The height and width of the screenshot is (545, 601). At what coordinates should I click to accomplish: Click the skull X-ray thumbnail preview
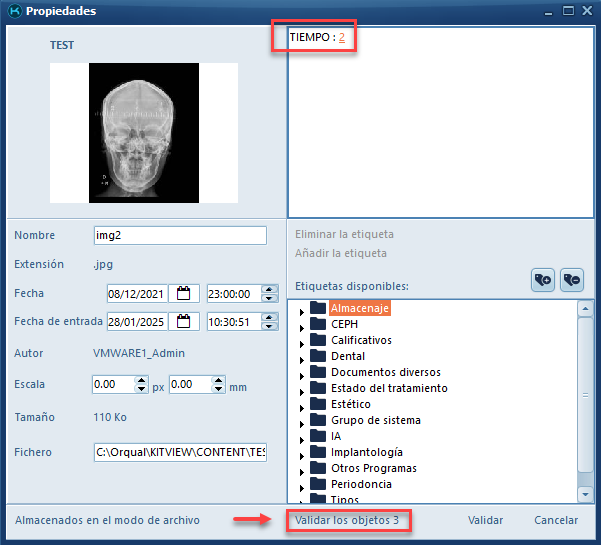pos(144,133)
